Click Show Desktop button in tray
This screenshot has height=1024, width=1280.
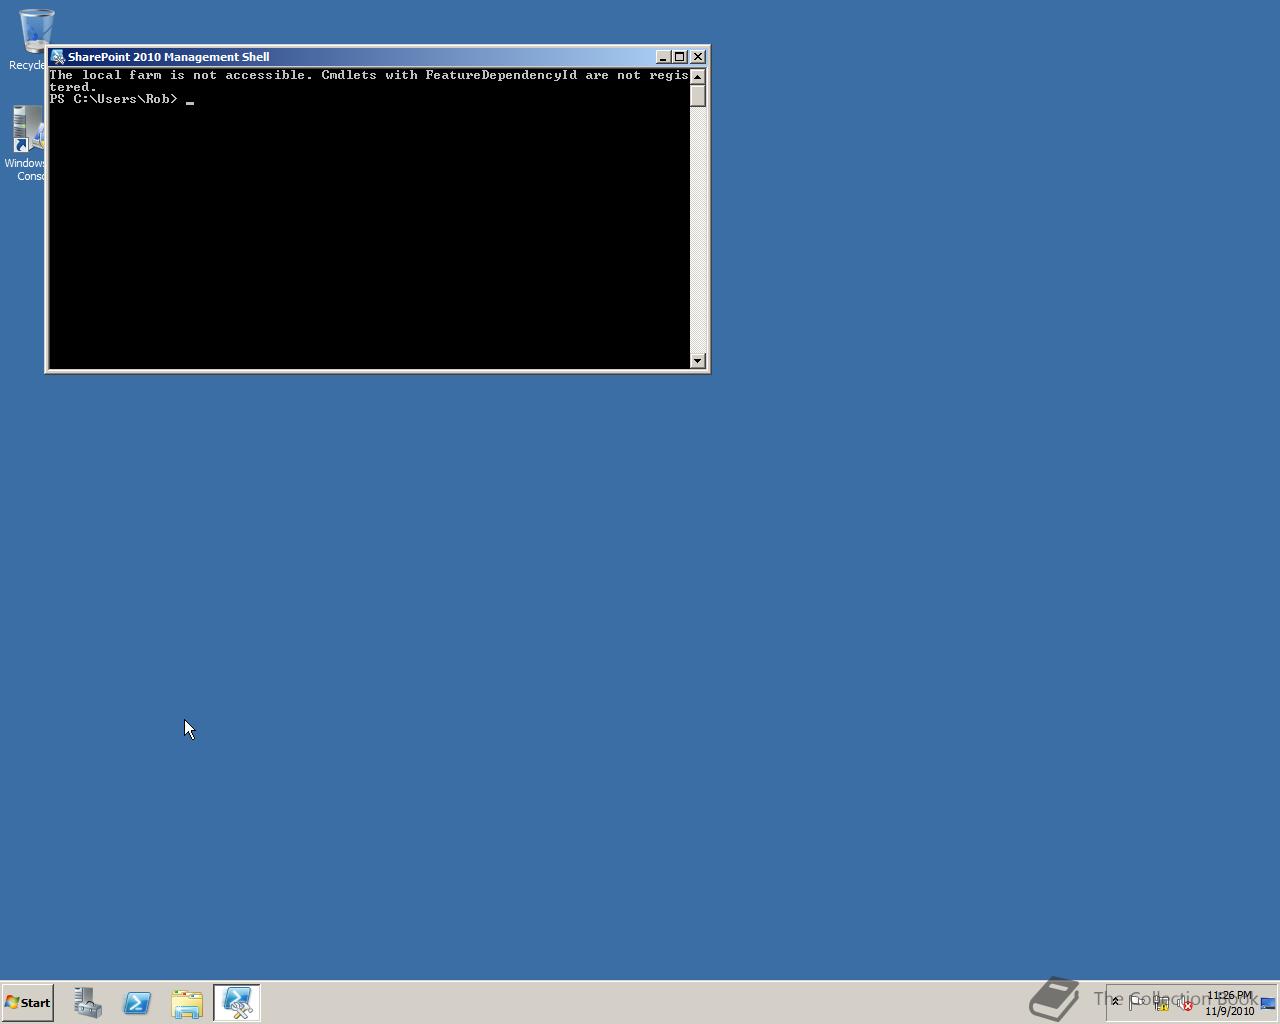point(1268,1003)
